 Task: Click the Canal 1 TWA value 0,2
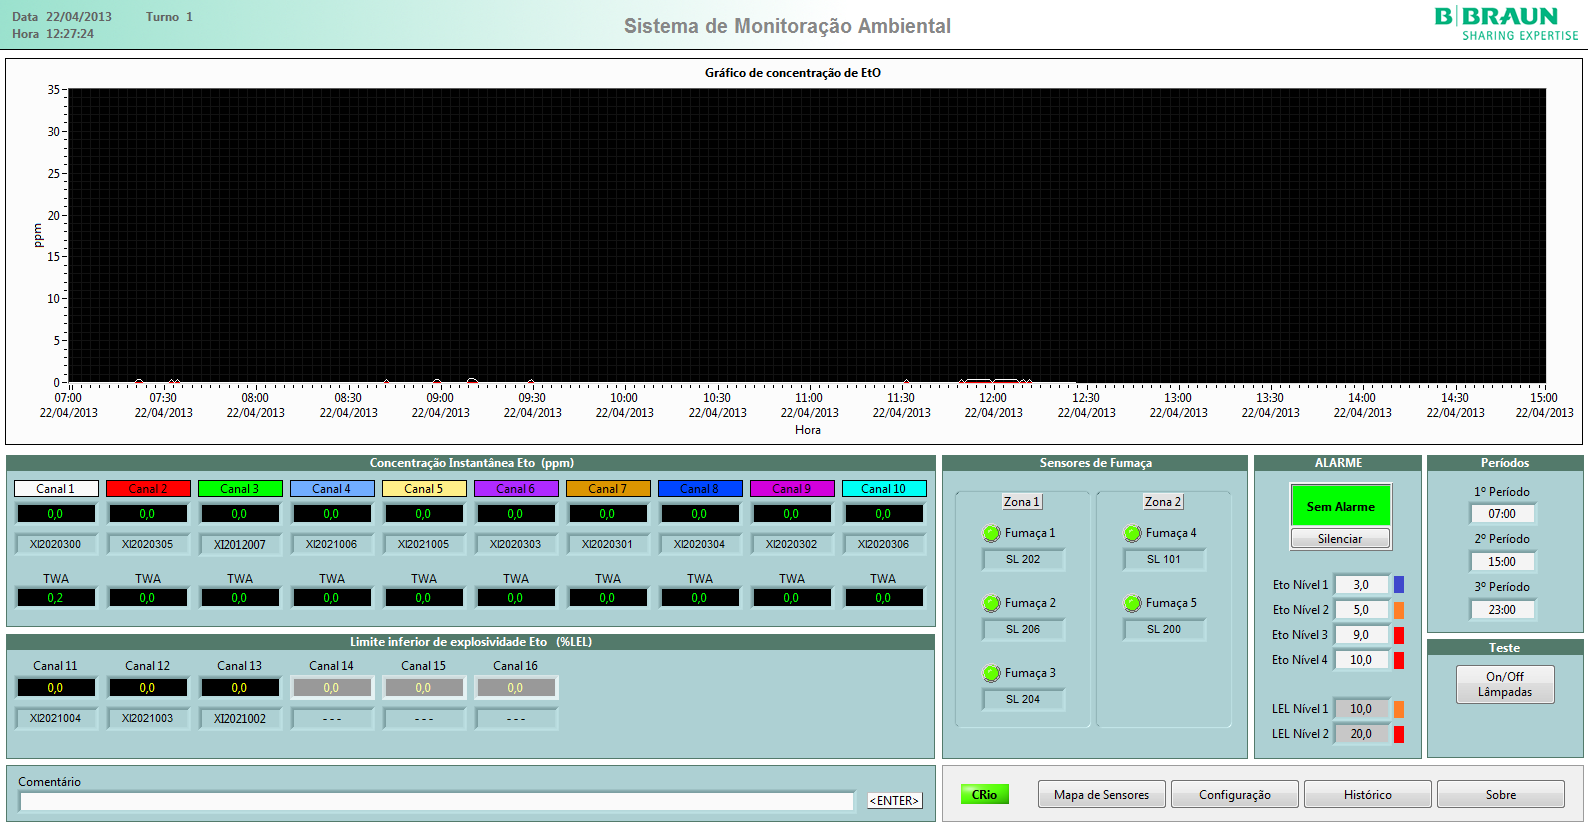coord(56,598)
